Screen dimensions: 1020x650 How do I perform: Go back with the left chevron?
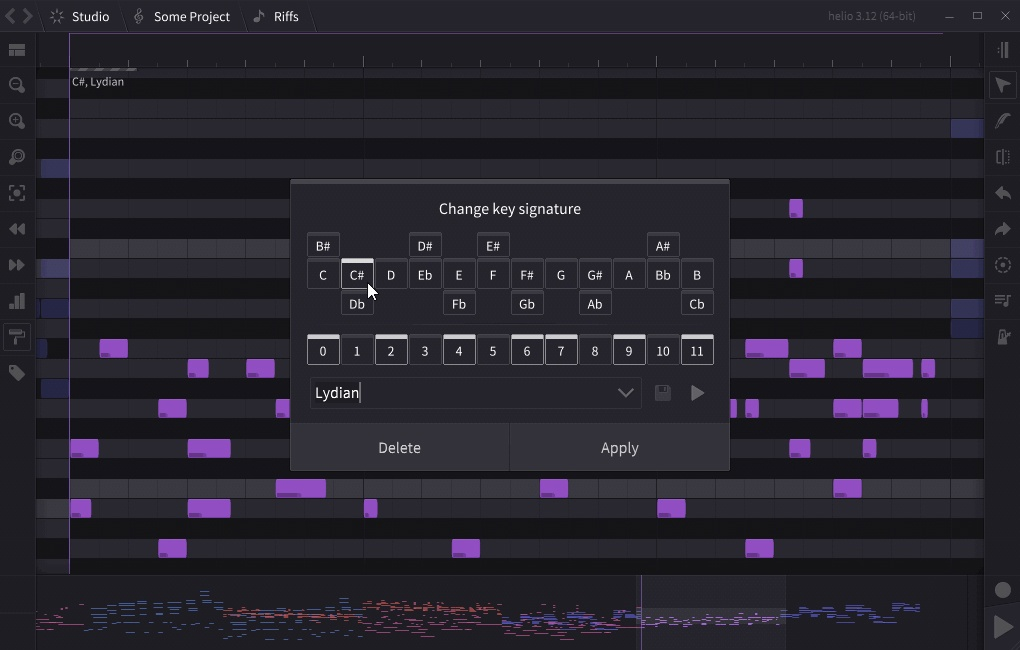(10, 16)
